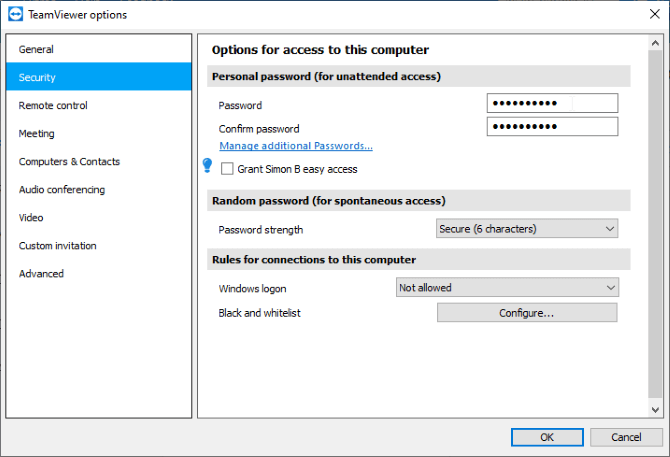Dismiss dialog with Cancel button
This screenshot has width=670, height=457.
click(626, 437)
